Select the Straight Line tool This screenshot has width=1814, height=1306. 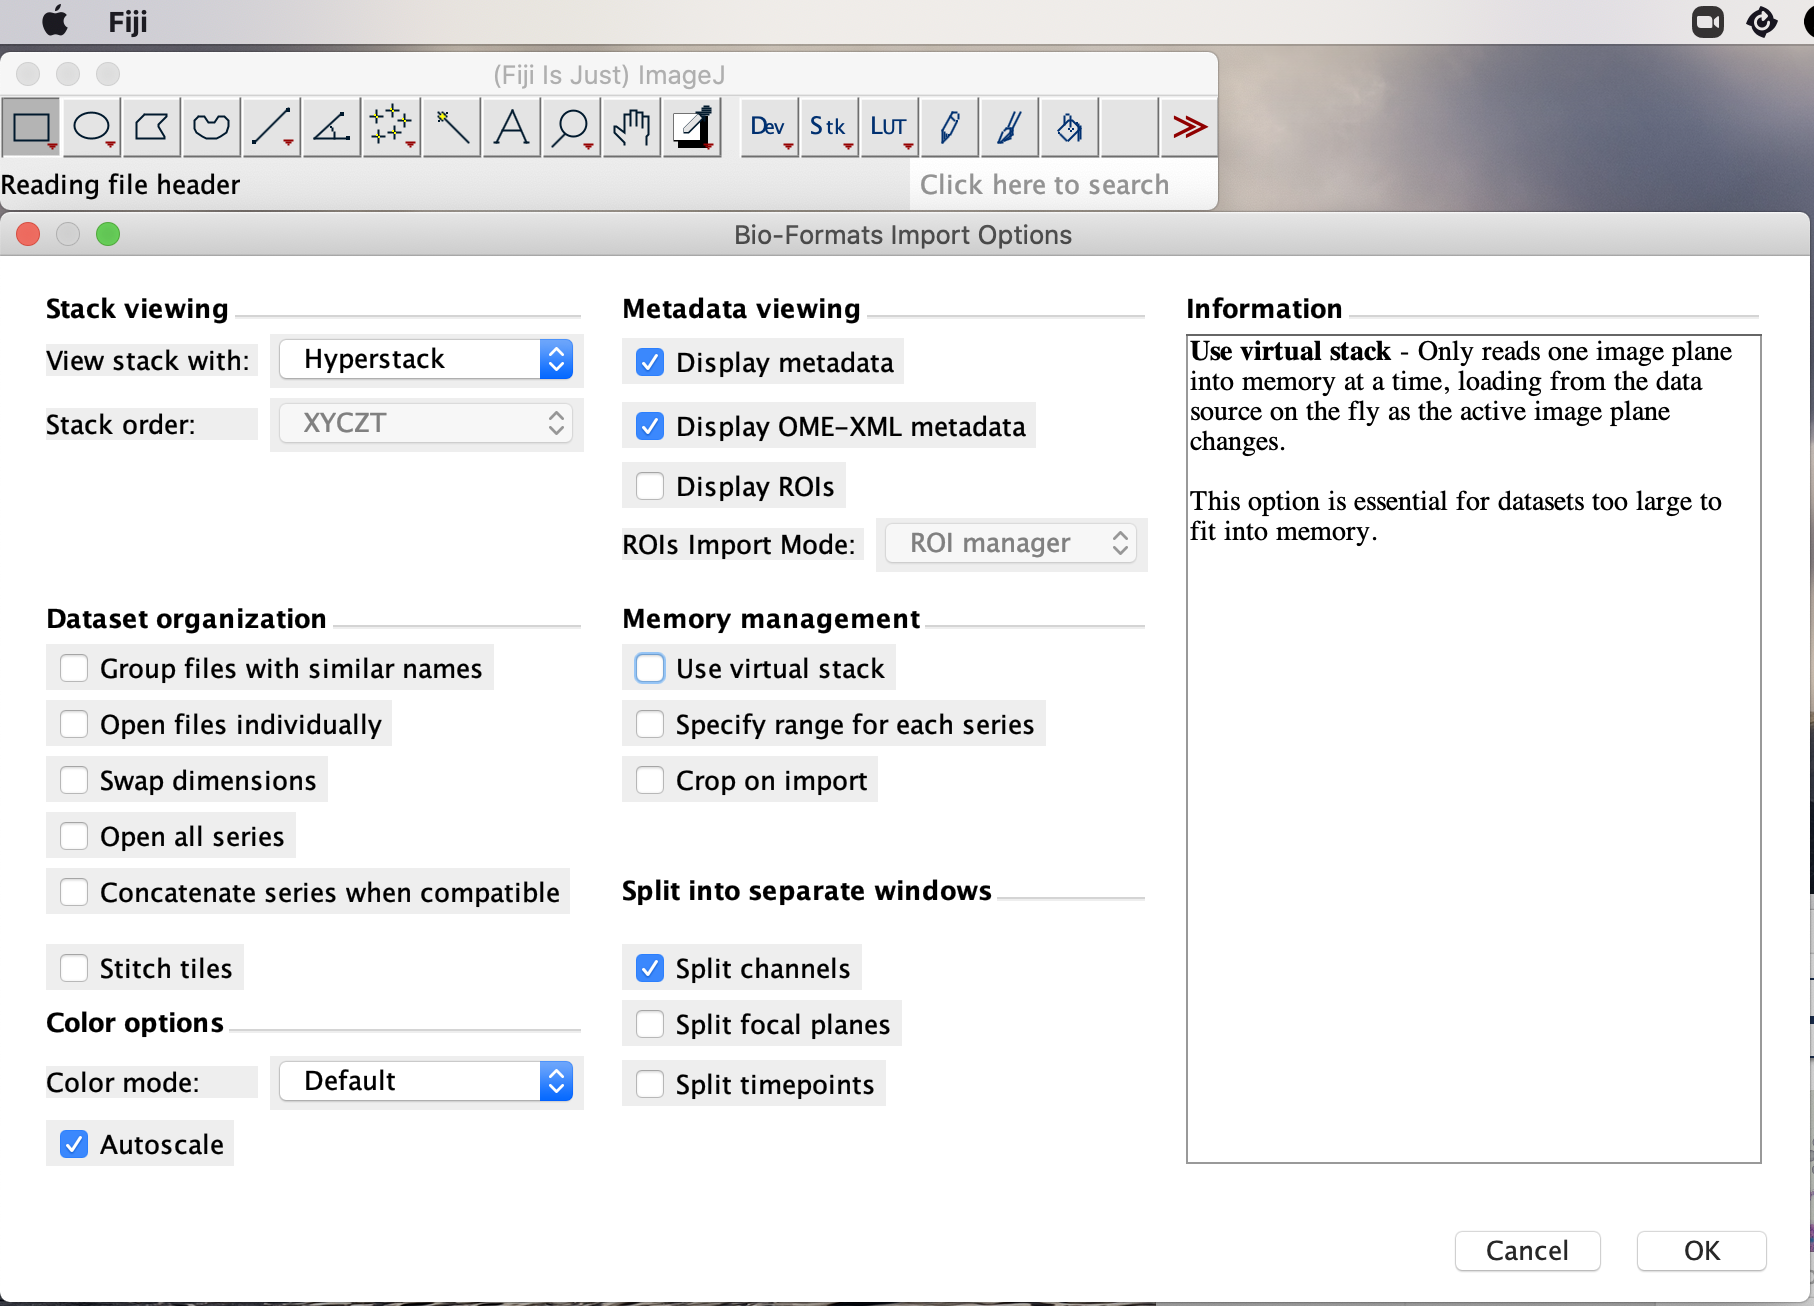(271, 127)
